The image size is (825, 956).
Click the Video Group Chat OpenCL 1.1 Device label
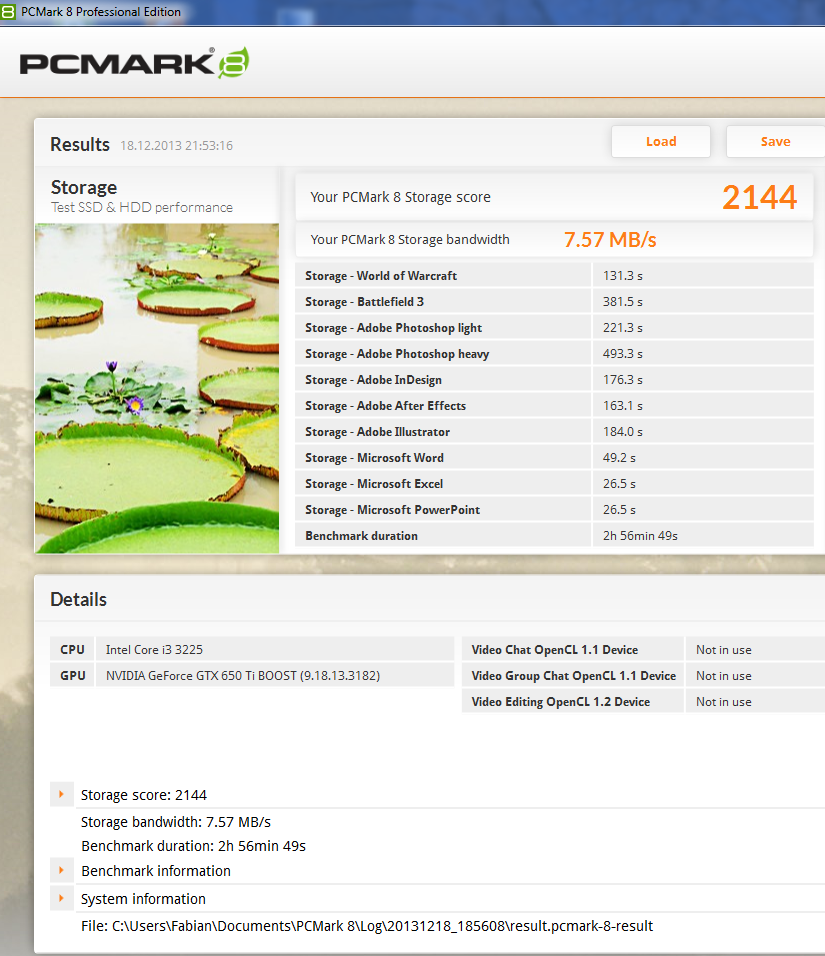[573, 676]
